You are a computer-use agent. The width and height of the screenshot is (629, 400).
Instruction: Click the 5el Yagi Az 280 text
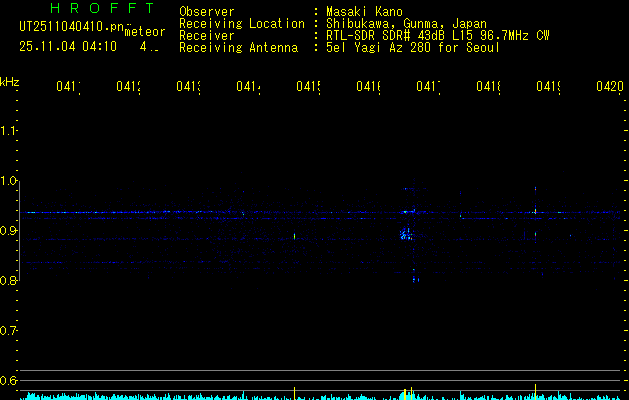(x=413, y=48)
